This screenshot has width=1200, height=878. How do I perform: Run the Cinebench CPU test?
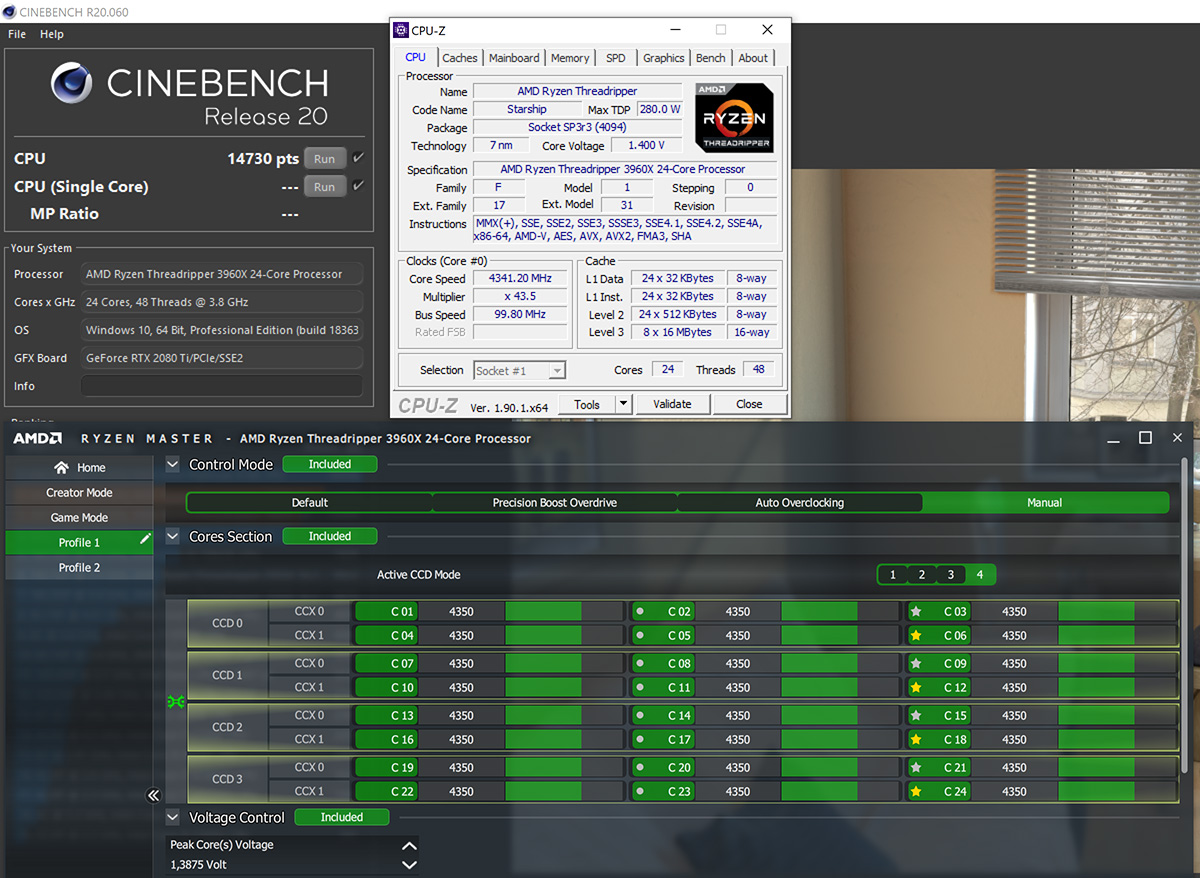325,159
